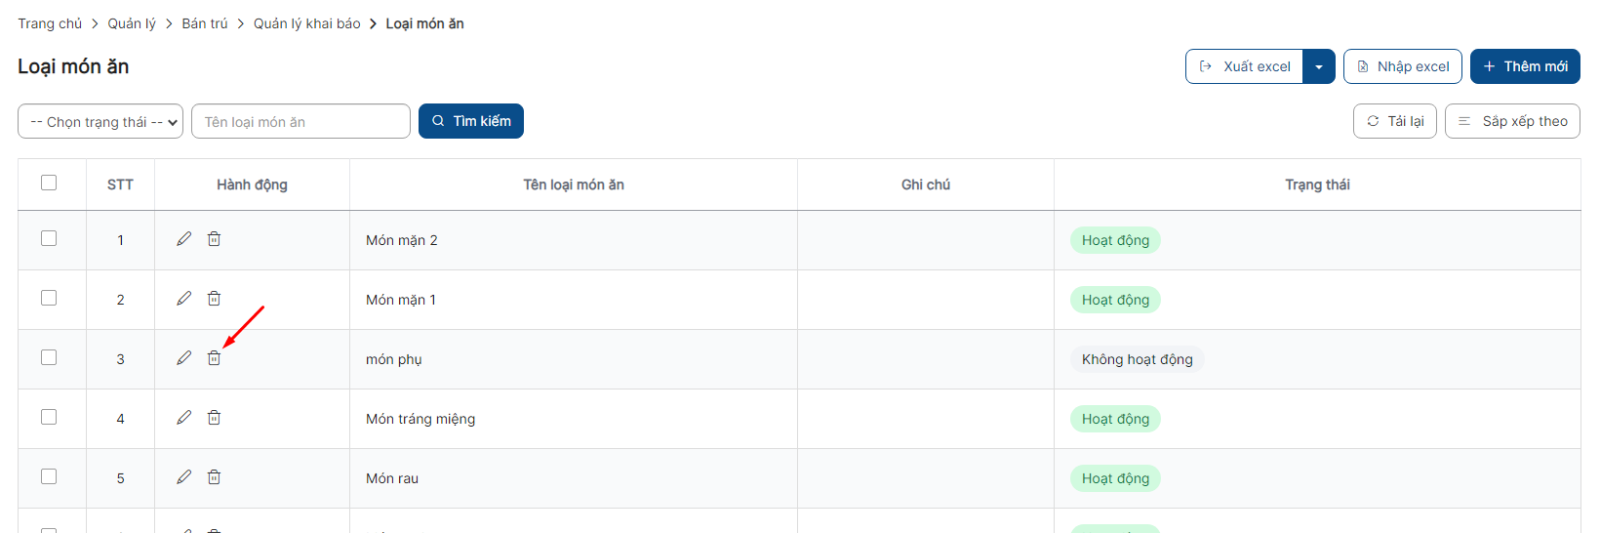This screenshot has width=1600, height=533.
Task: Delete the Món mặn 2 row trash icon
Action: [214, 239]
